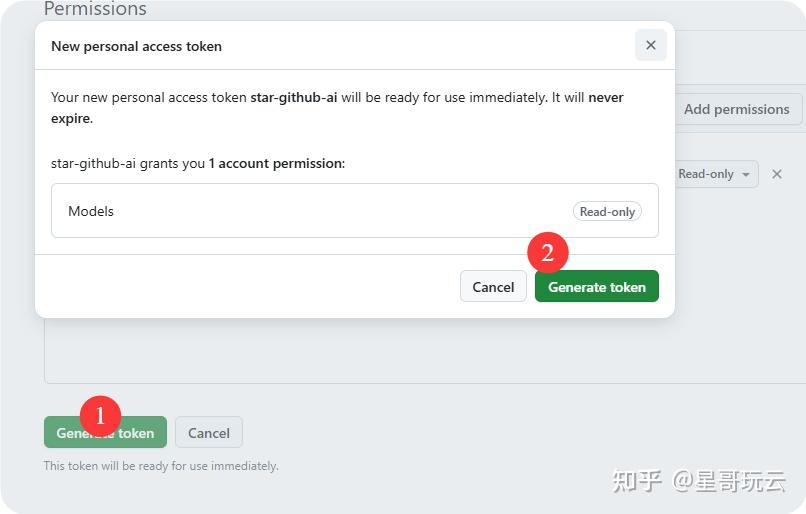
Task: Click the Permissions section heading
Action: [x=95, y=9]
